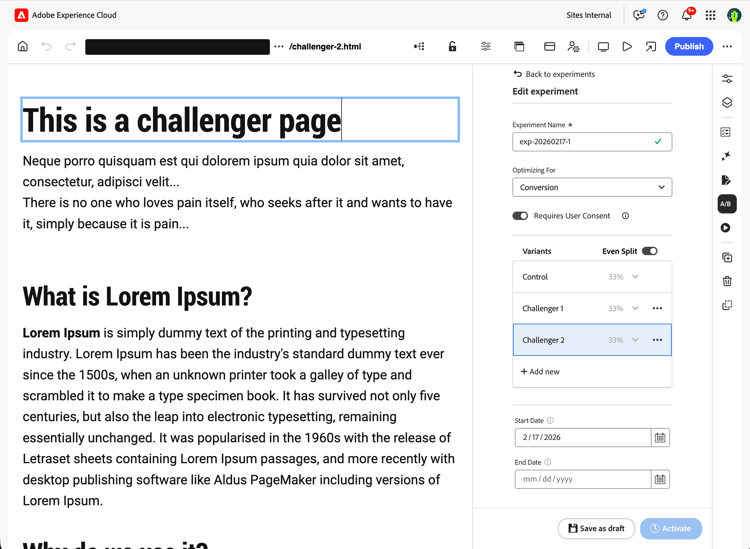Expand the Challenger 1 variant chevron
This screenshot has width=750, height=549.
click(x=635, y=308)
